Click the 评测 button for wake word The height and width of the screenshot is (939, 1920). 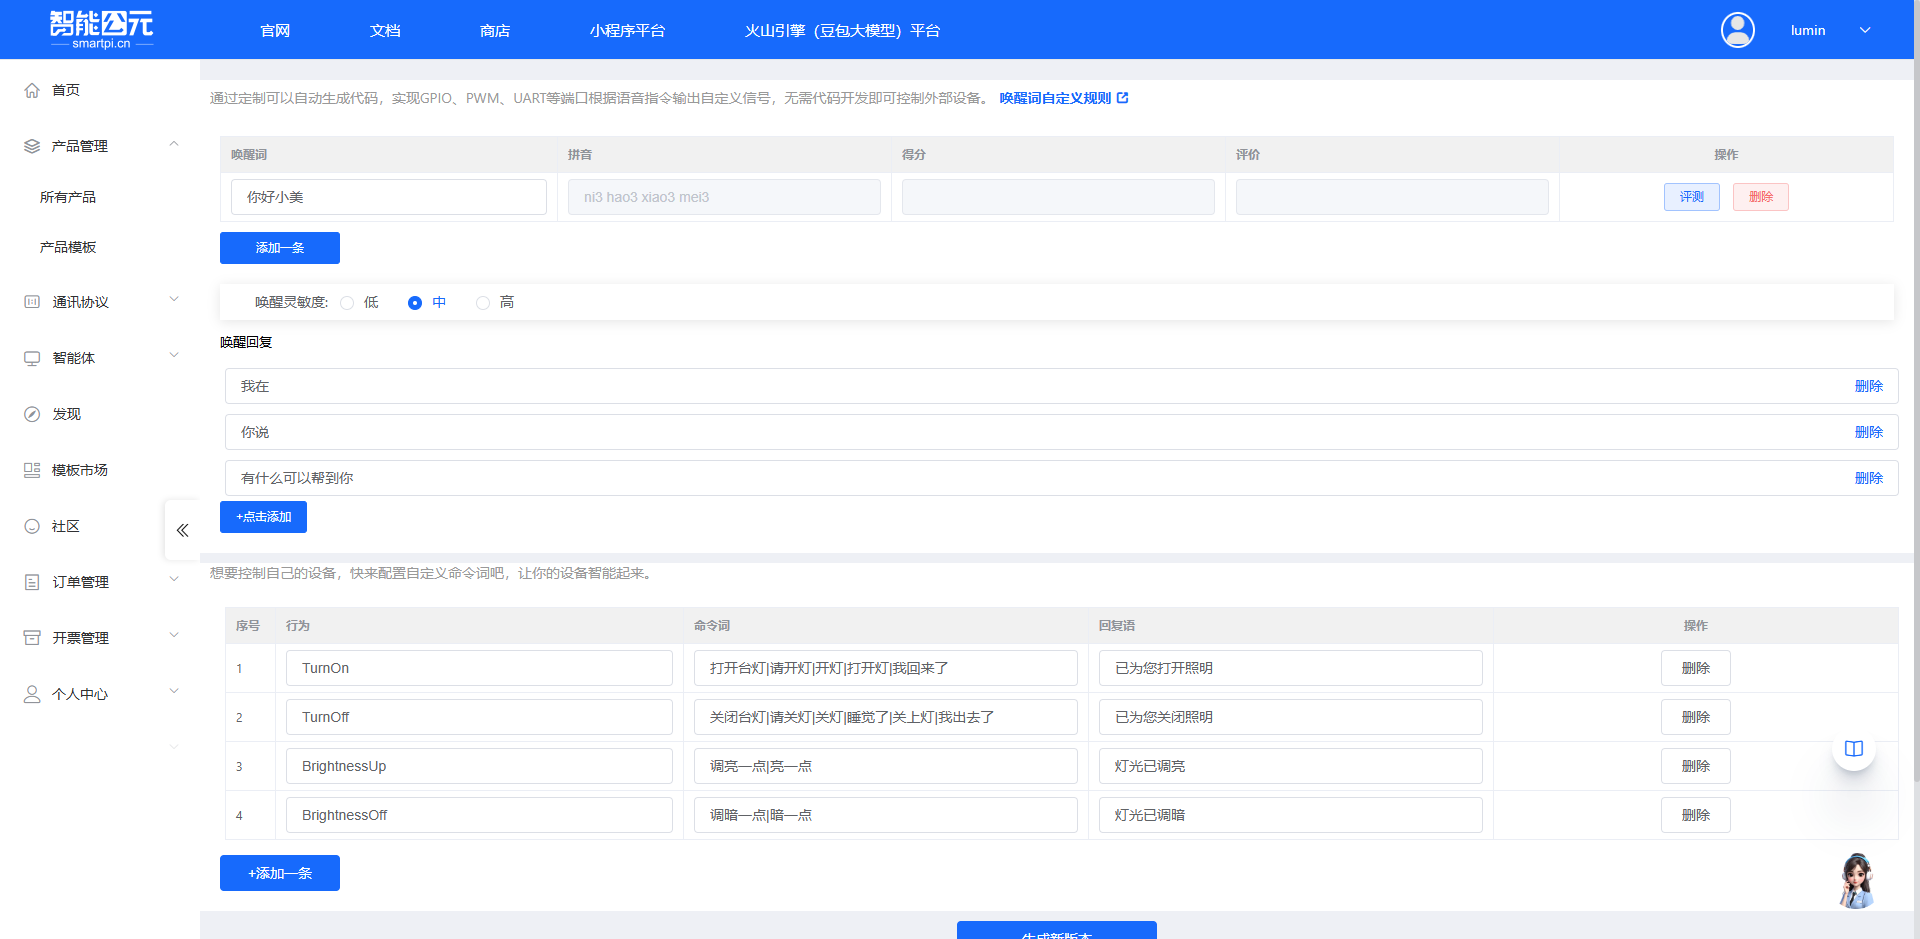1691,197
